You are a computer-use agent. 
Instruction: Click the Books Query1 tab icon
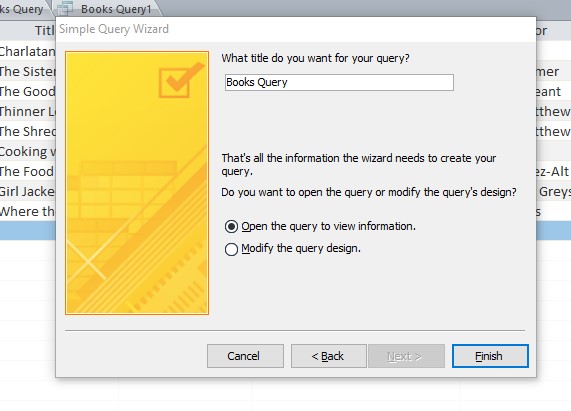click(66, 9)
